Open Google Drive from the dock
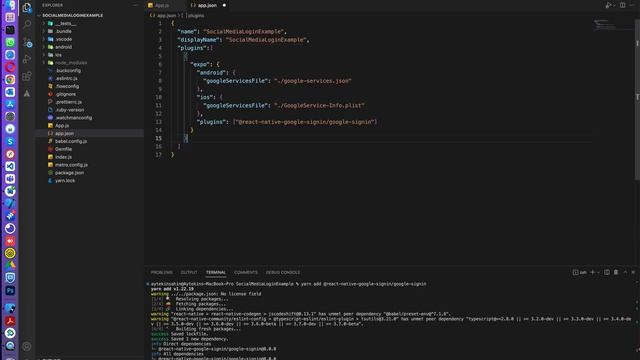 click(x=10, y=265)
